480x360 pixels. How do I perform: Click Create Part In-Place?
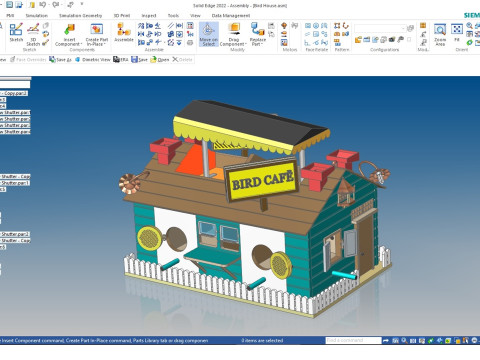click(x=97, y=34)
